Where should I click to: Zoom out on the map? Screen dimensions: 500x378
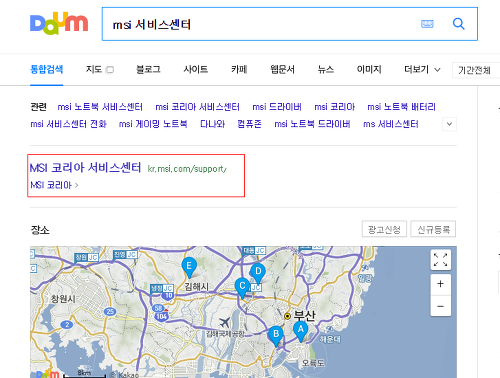click(x=441, y=306)
